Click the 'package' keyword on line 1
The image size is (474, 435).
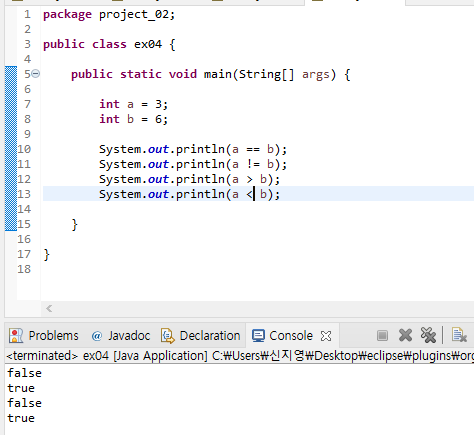[x=67, y=15]
